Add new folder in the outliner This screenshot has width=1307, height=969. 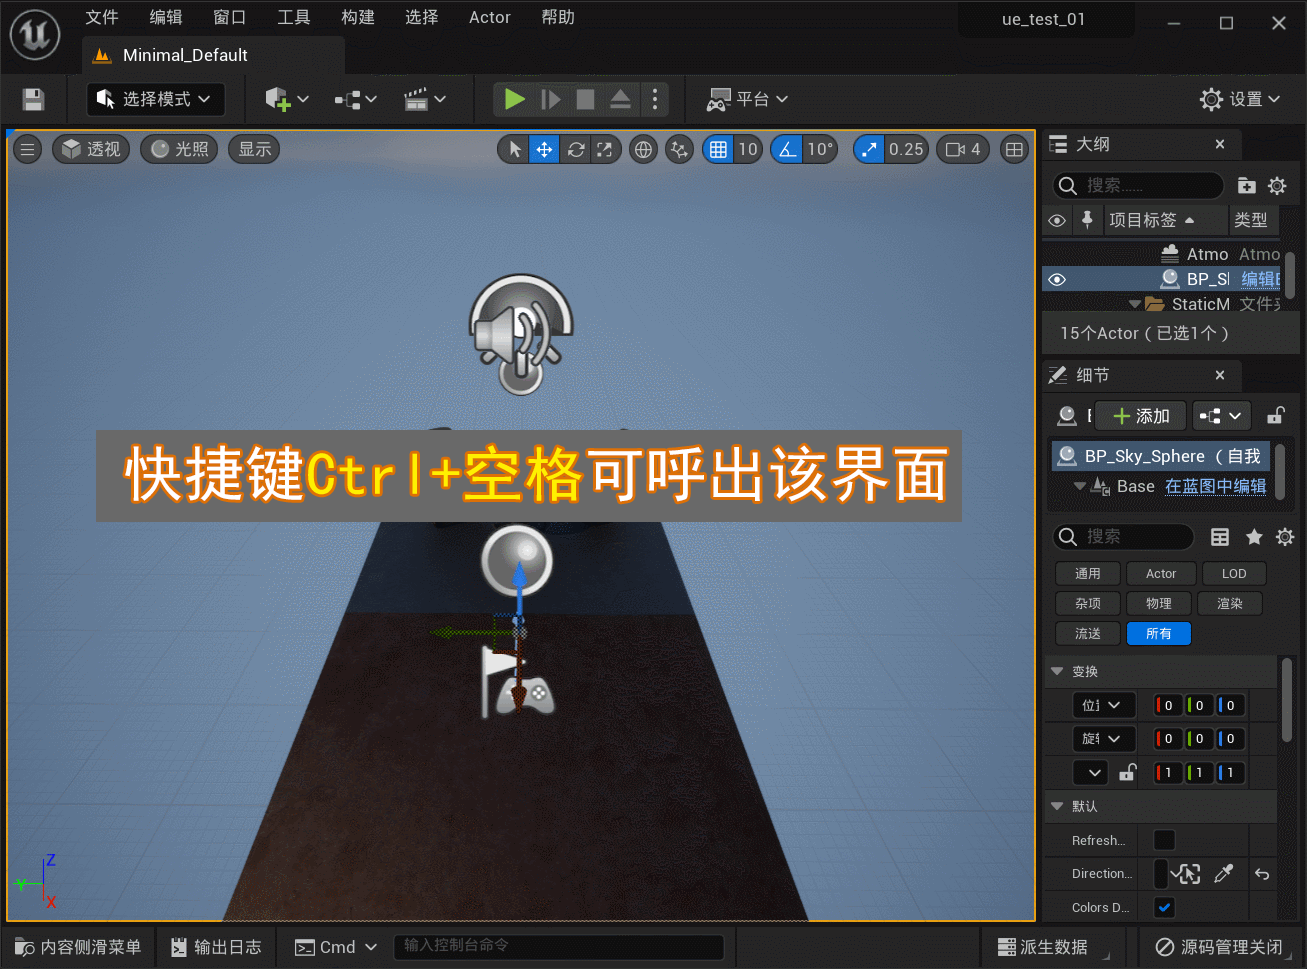click(1246, 185)
